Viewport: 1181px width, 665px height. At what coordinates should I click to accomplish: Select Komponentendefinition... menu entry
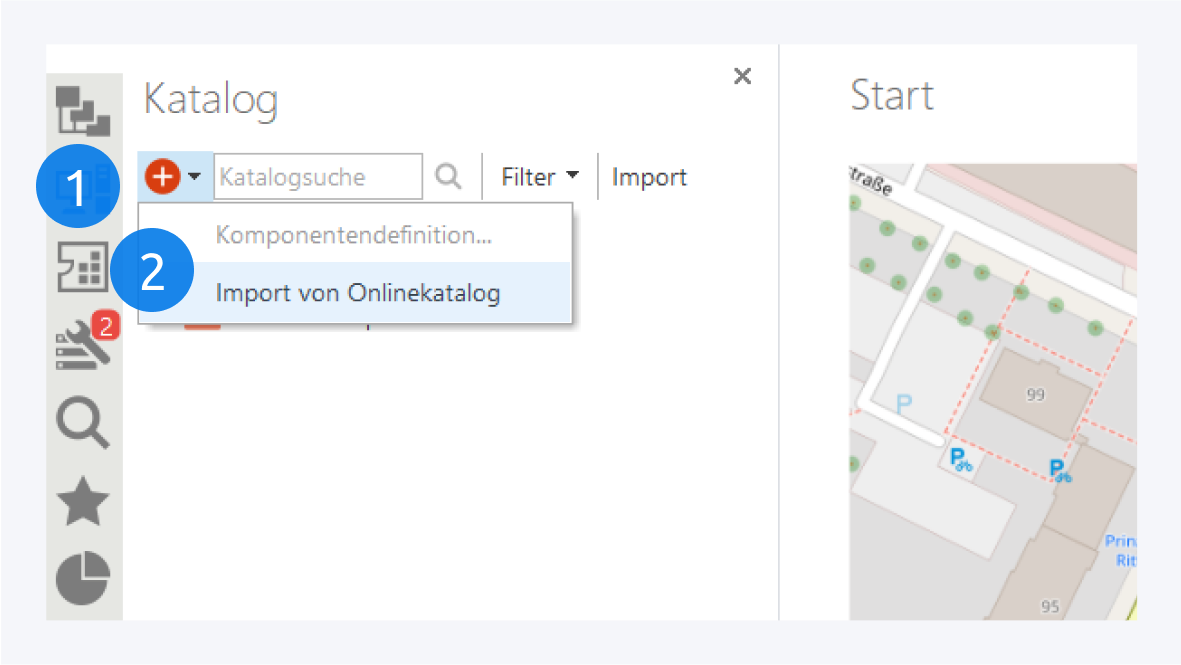click(x=355, y=236)
